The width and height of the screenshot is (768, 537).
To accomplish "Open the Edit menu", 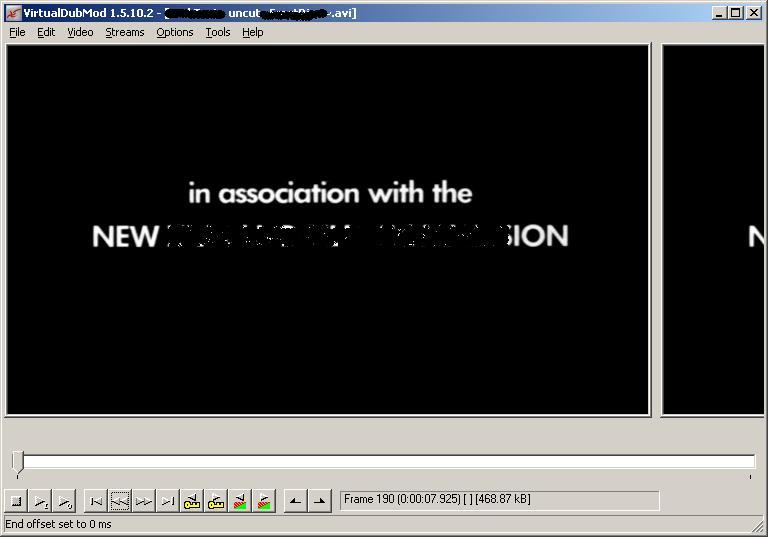I will [x=46, y=32].
